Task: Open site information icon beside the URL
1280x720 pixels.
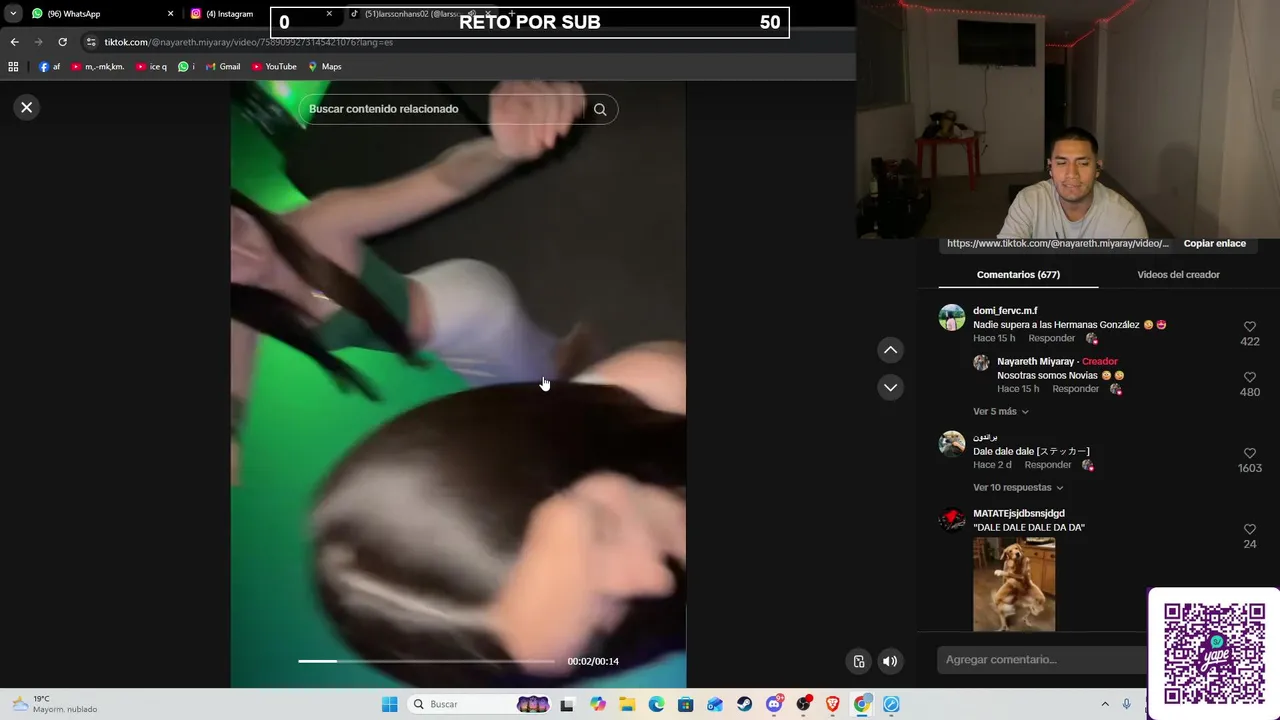Action: pyautogui.click(x=91, y=42)
